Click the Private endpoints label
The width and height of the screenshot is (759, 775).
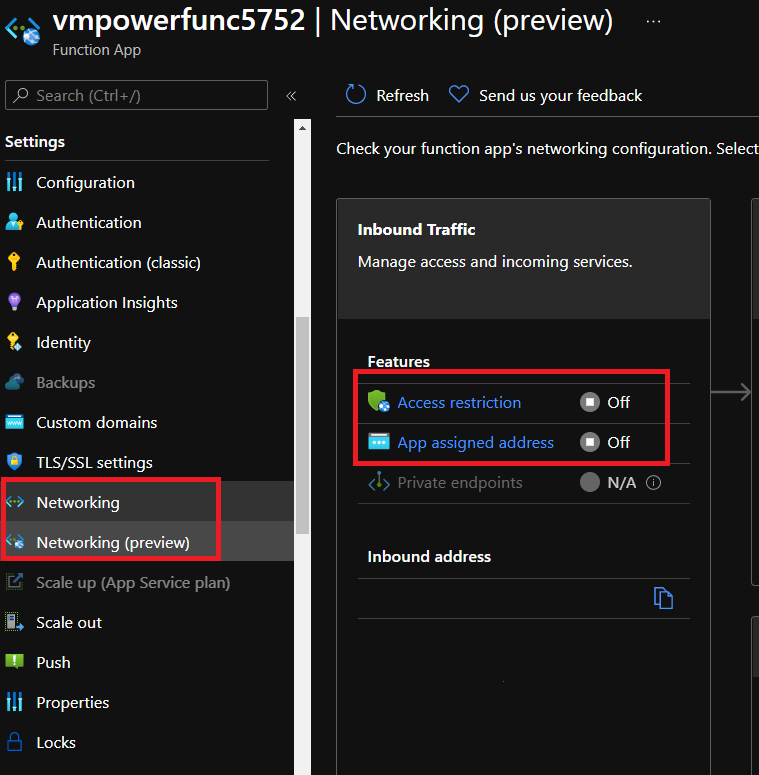460,483
